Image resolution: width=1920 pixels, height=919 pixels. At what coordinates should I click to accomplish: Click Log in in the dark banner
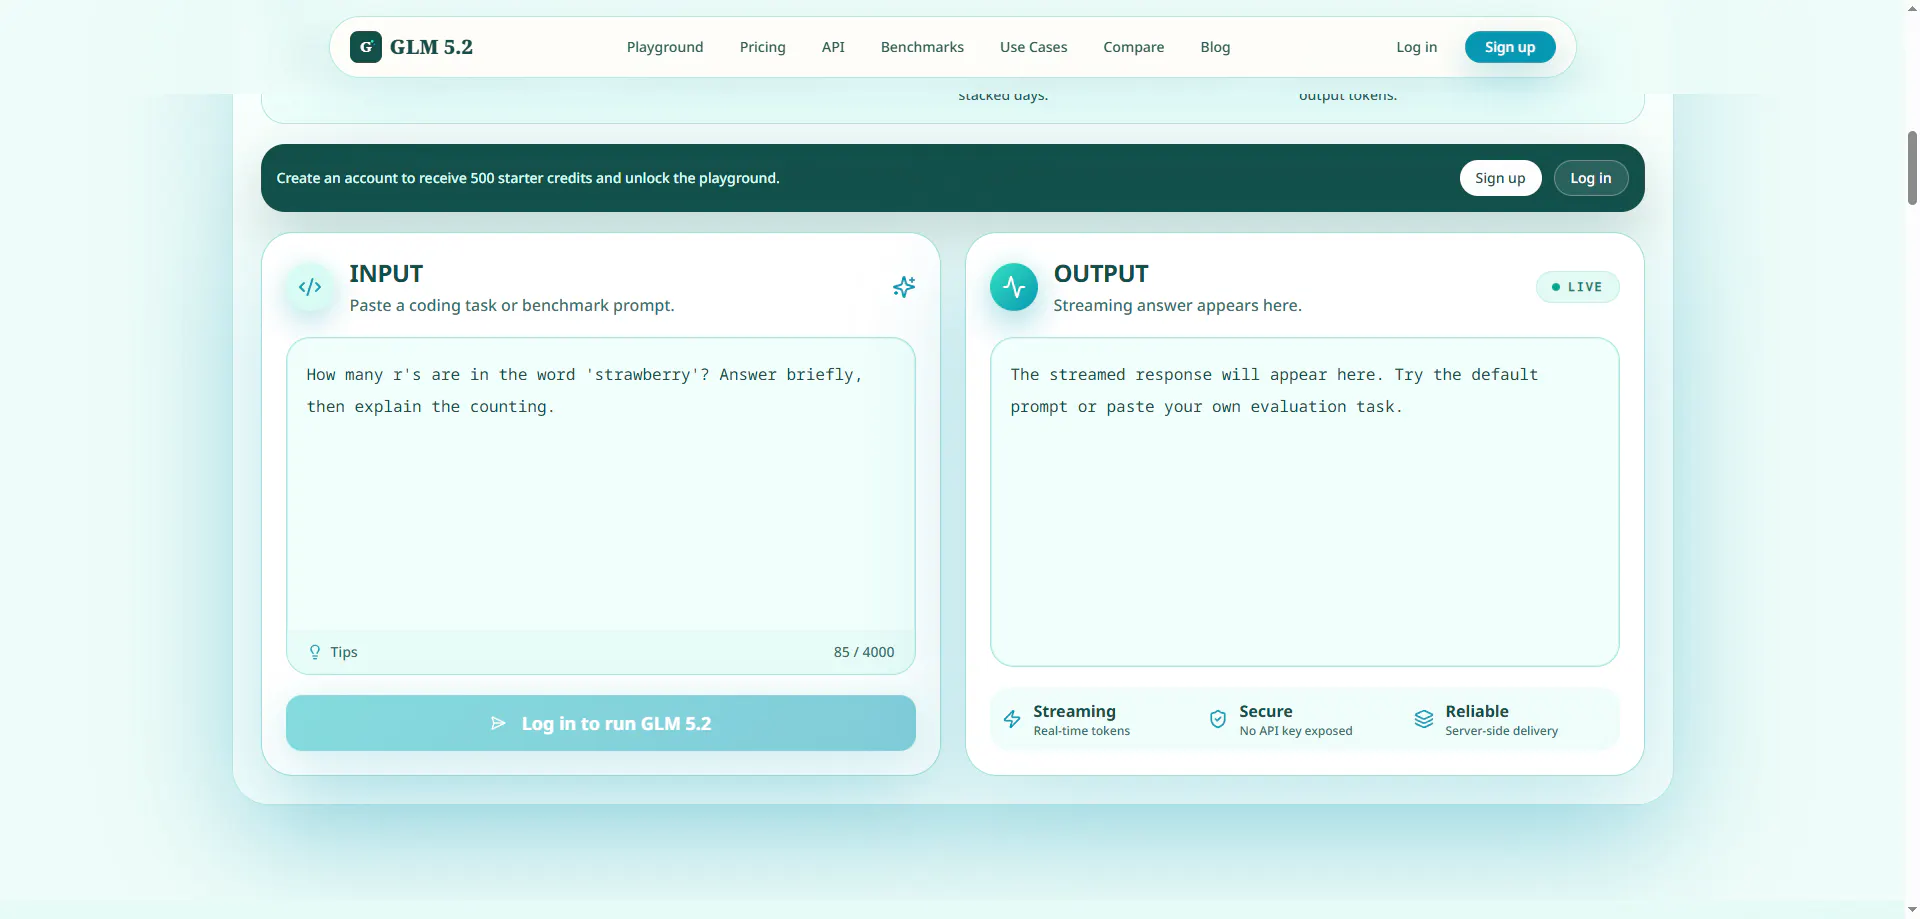click(1591, 178)
